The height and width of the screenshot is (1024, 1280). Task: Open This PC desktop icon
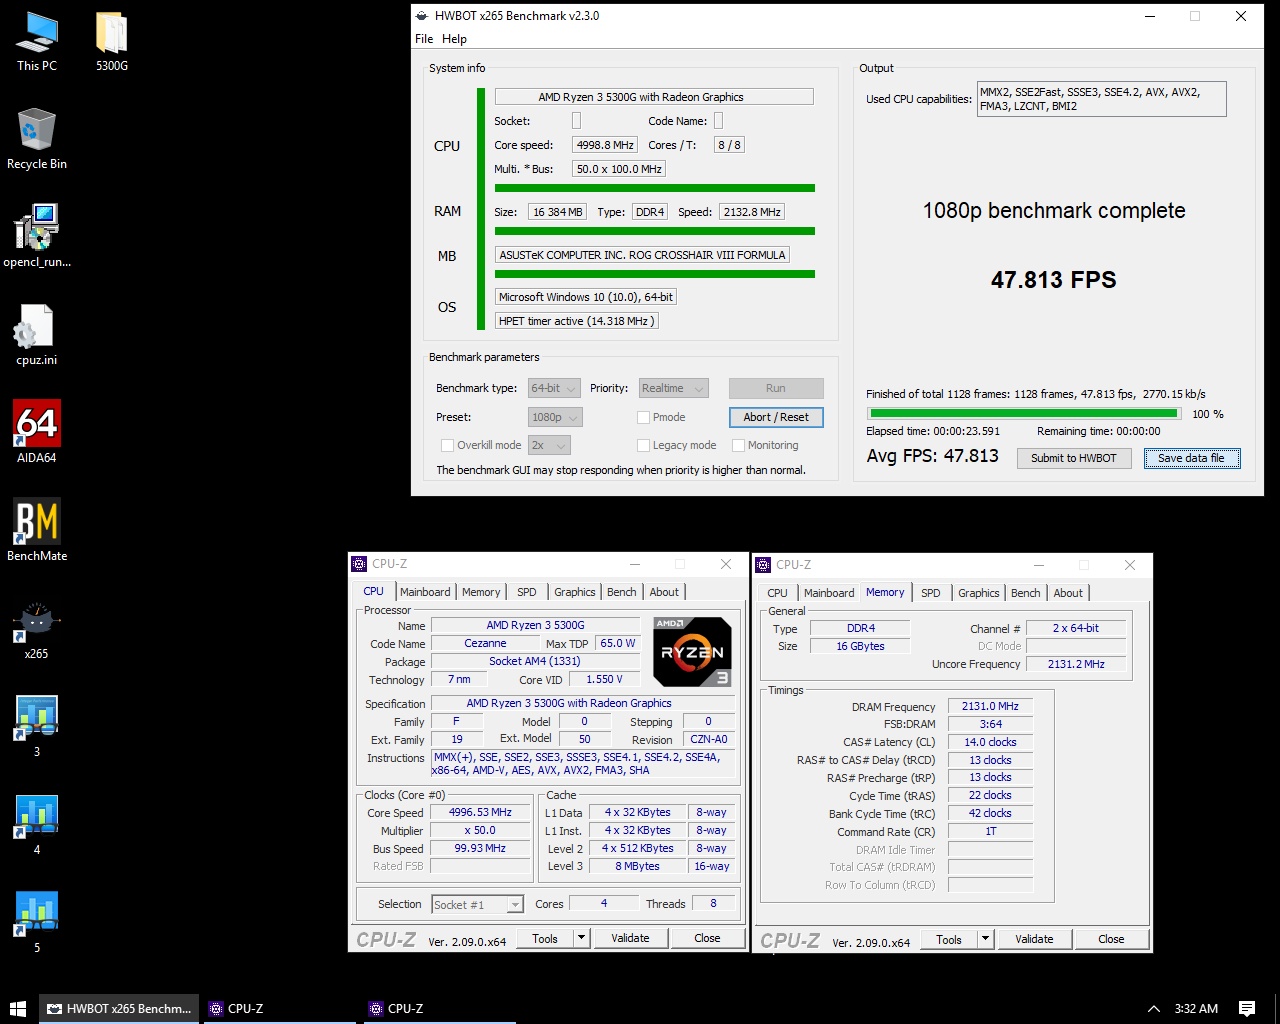[37, 42]
